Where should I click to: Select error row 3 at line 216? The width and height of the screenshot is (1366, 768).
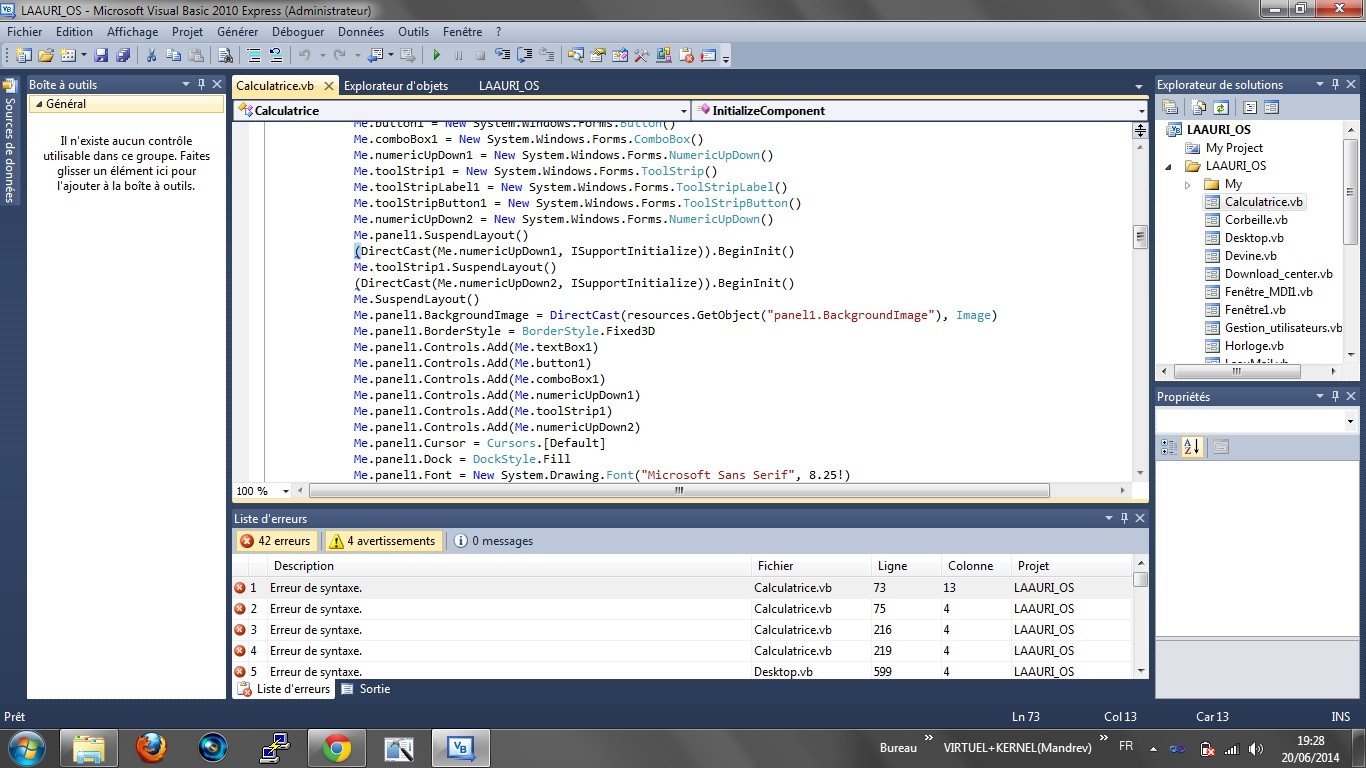683,630
